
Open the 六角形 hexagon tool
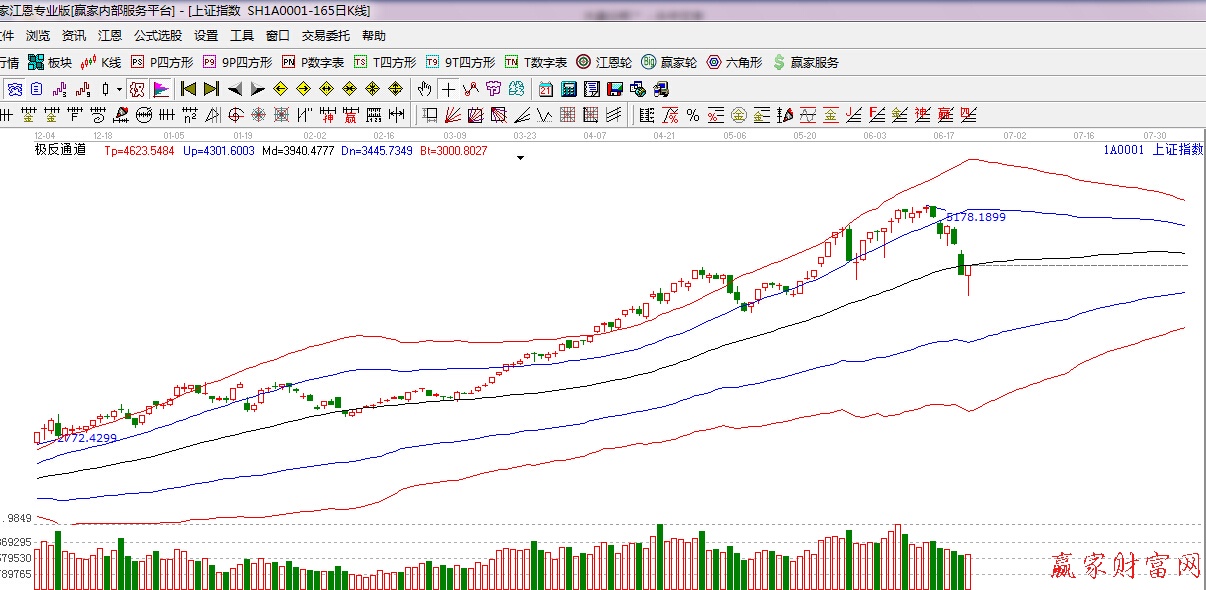[x=734, y=62]
